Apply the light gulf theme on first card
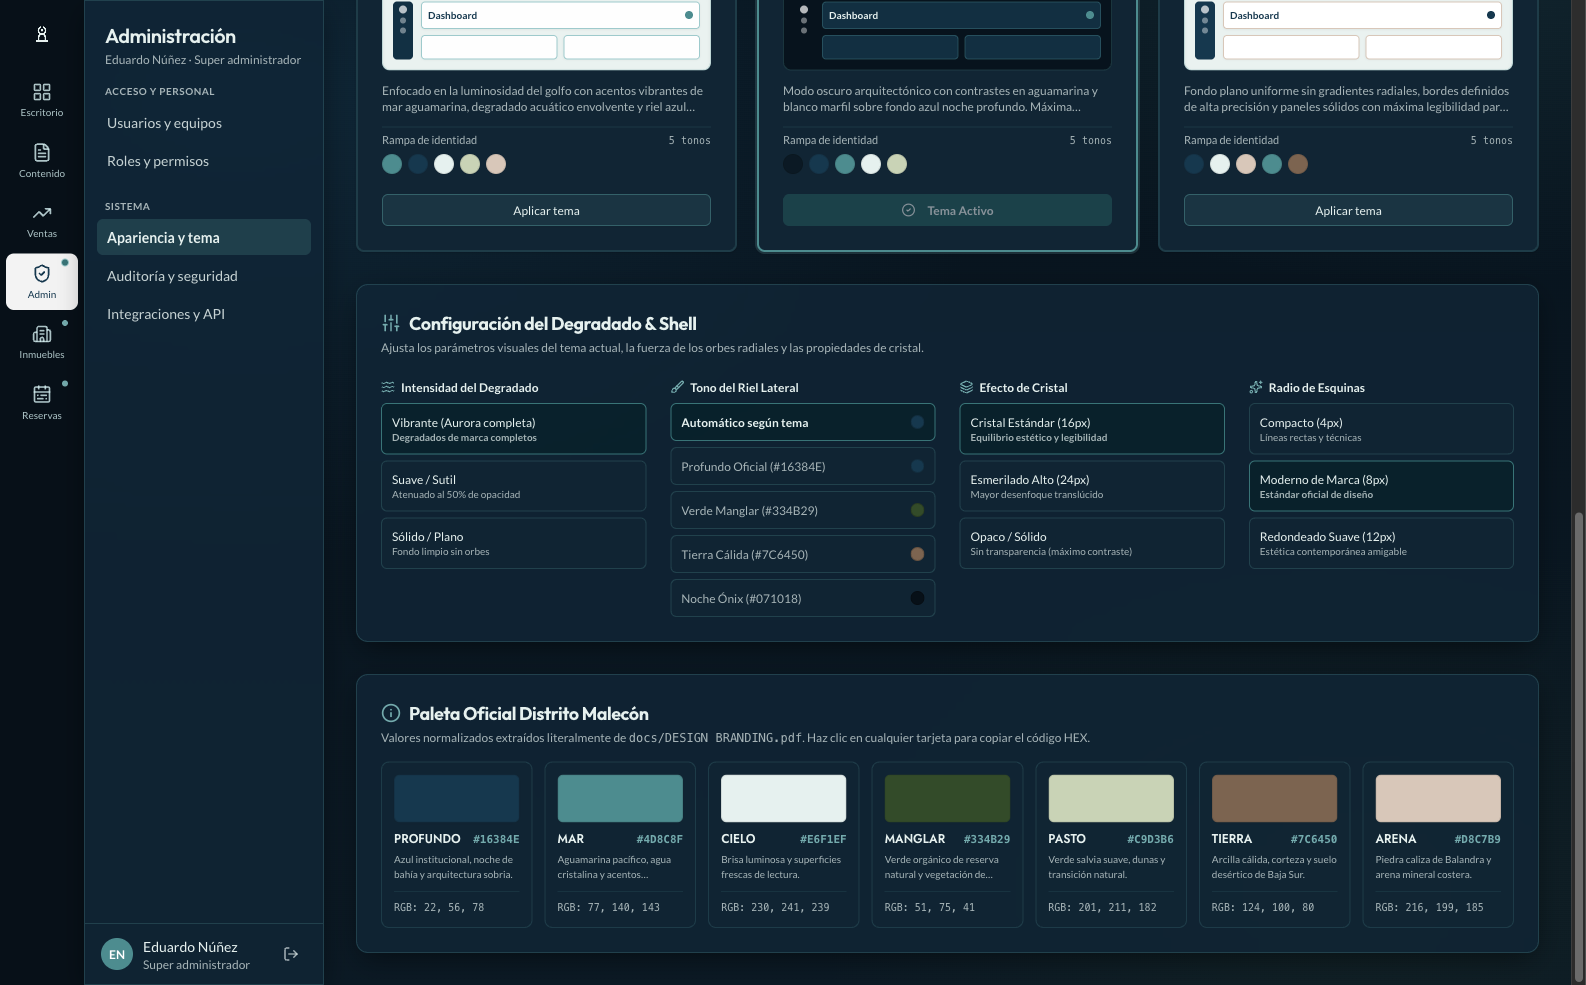Viewport: 1586px width, 985px height. point(546,210)
